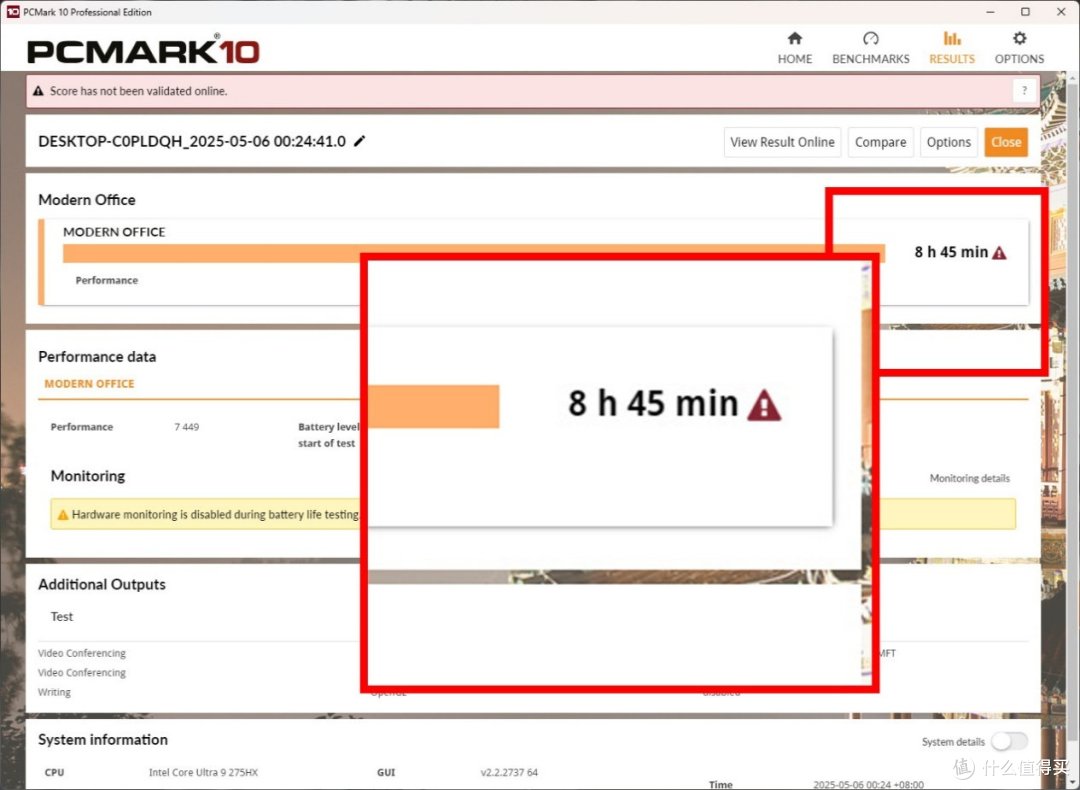Click warning icon in validation banner
The image size is (1080, 790).
pyautogui.click(x=39, y=91)
